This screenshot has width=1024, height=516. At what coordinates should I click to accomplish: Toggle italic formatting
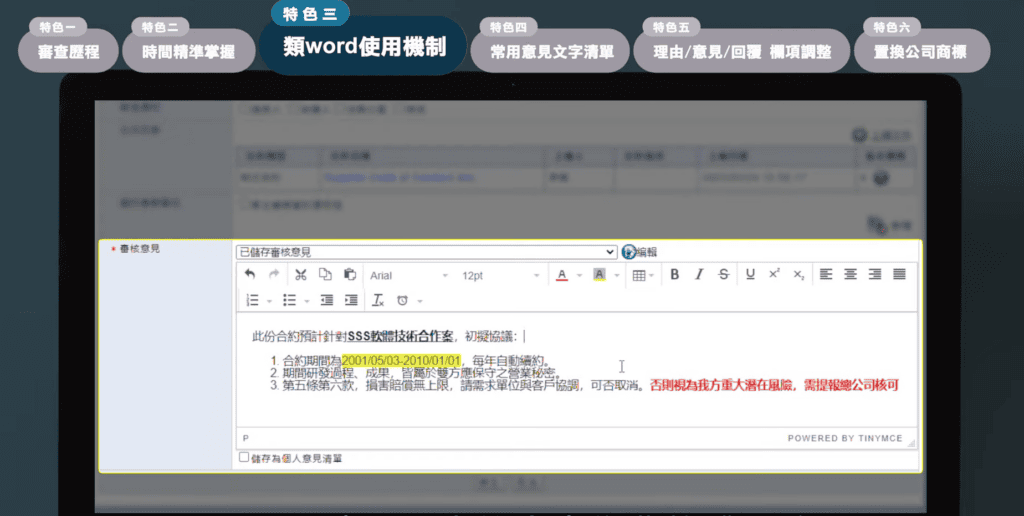coord(699,275)
